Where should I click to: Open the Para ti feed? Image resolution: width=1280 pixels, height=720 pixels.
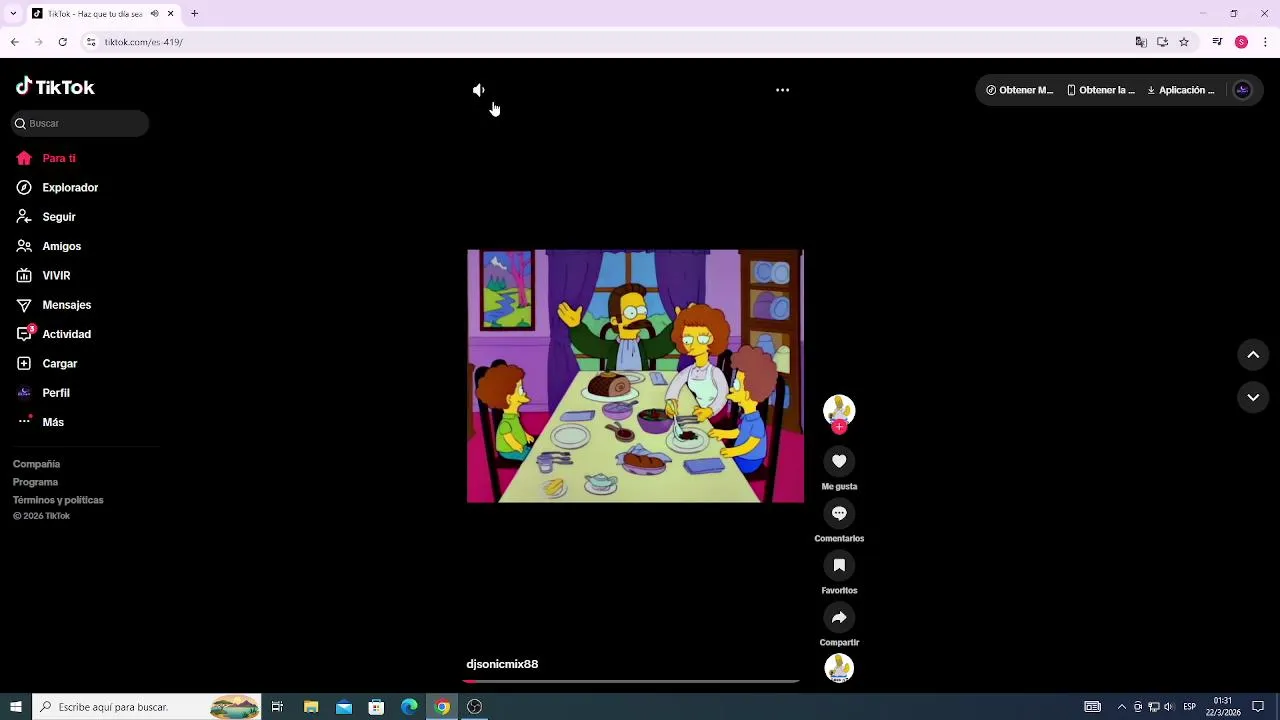click(x=59, y=158)
